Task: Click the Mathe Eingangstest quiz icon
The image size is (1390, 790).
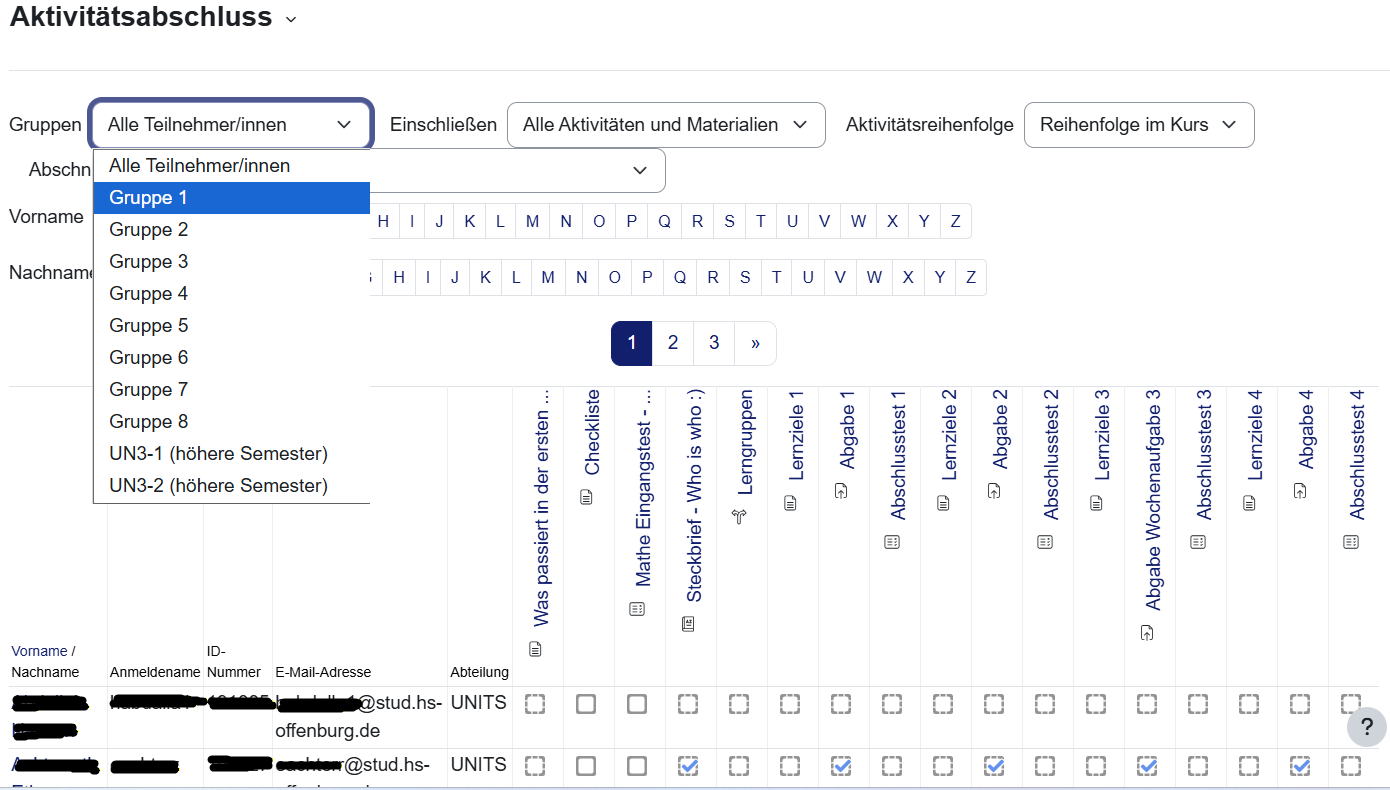Action: click(x=637, y=608)
